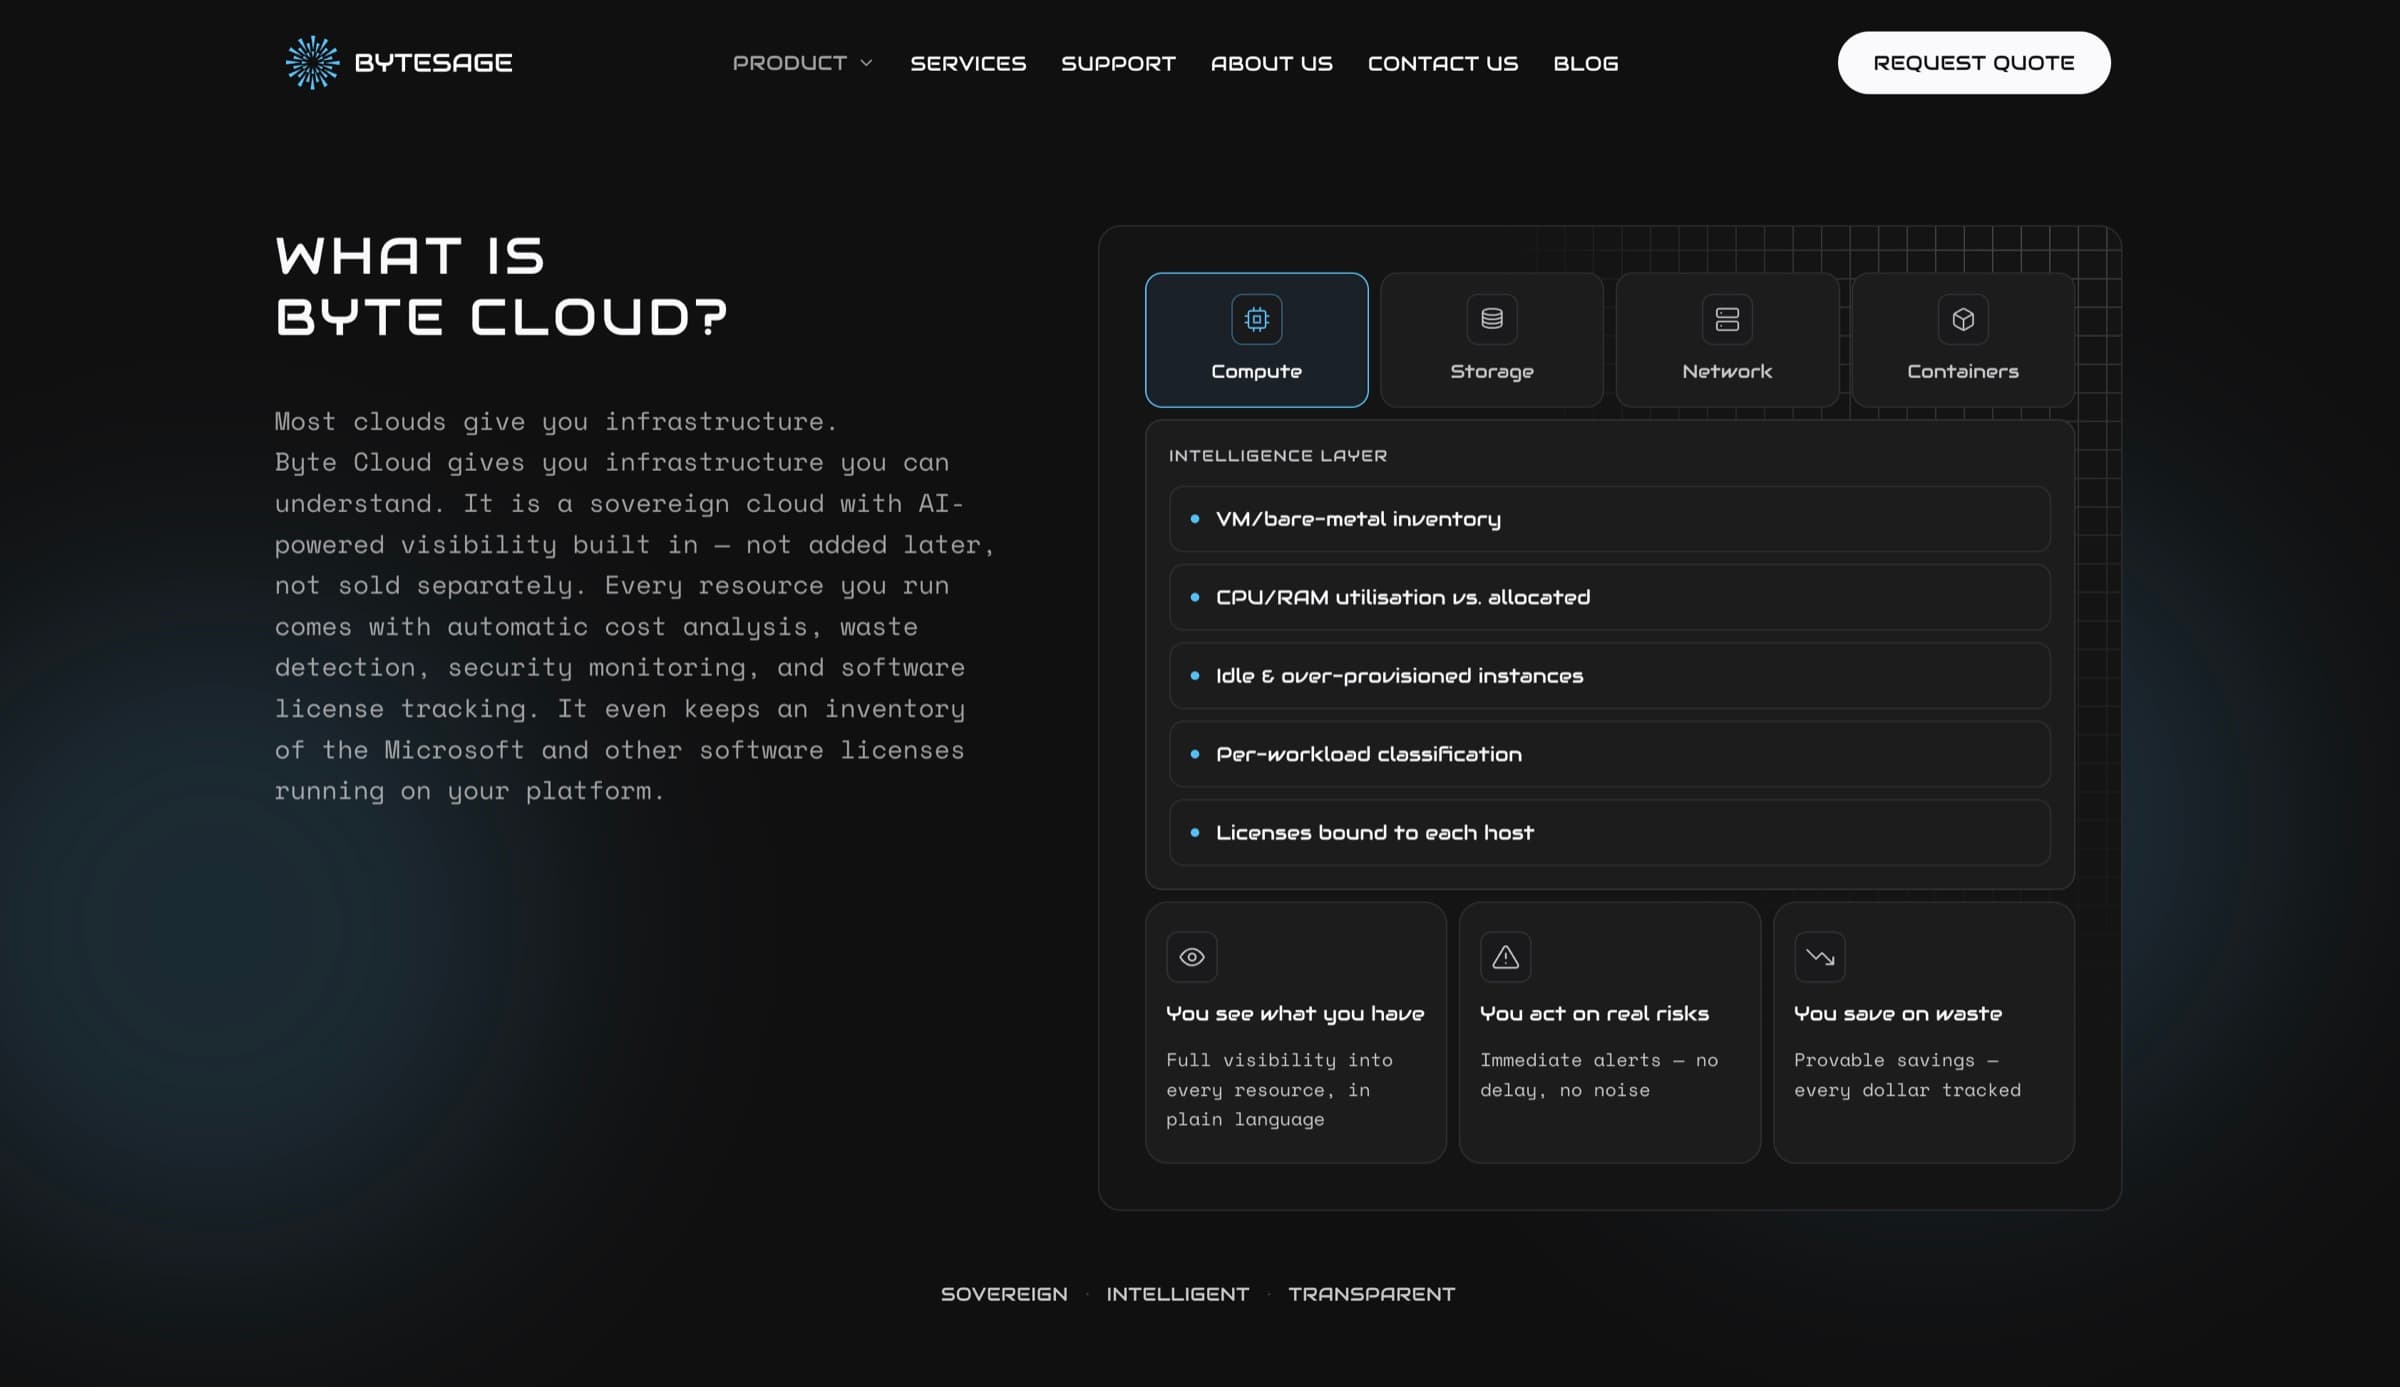The height and width of the screenshot is (1387, 2400).
Task: Navigate to About Us
Action: pos(1271,63)
